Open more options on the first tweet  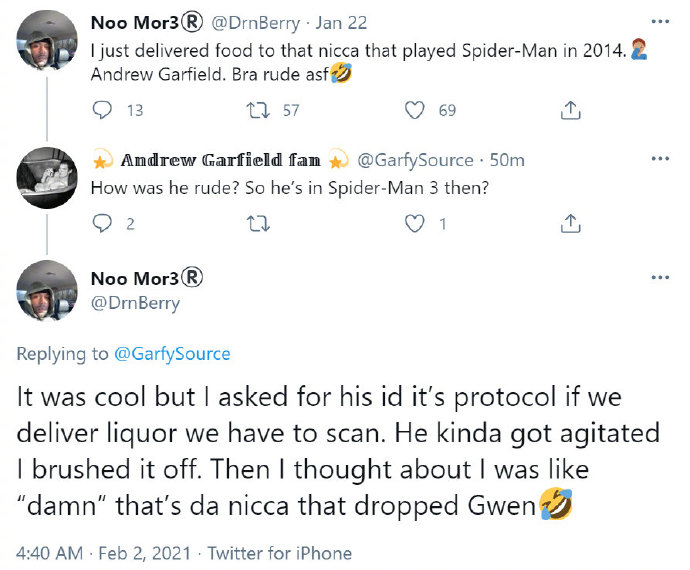pos(659,21)
